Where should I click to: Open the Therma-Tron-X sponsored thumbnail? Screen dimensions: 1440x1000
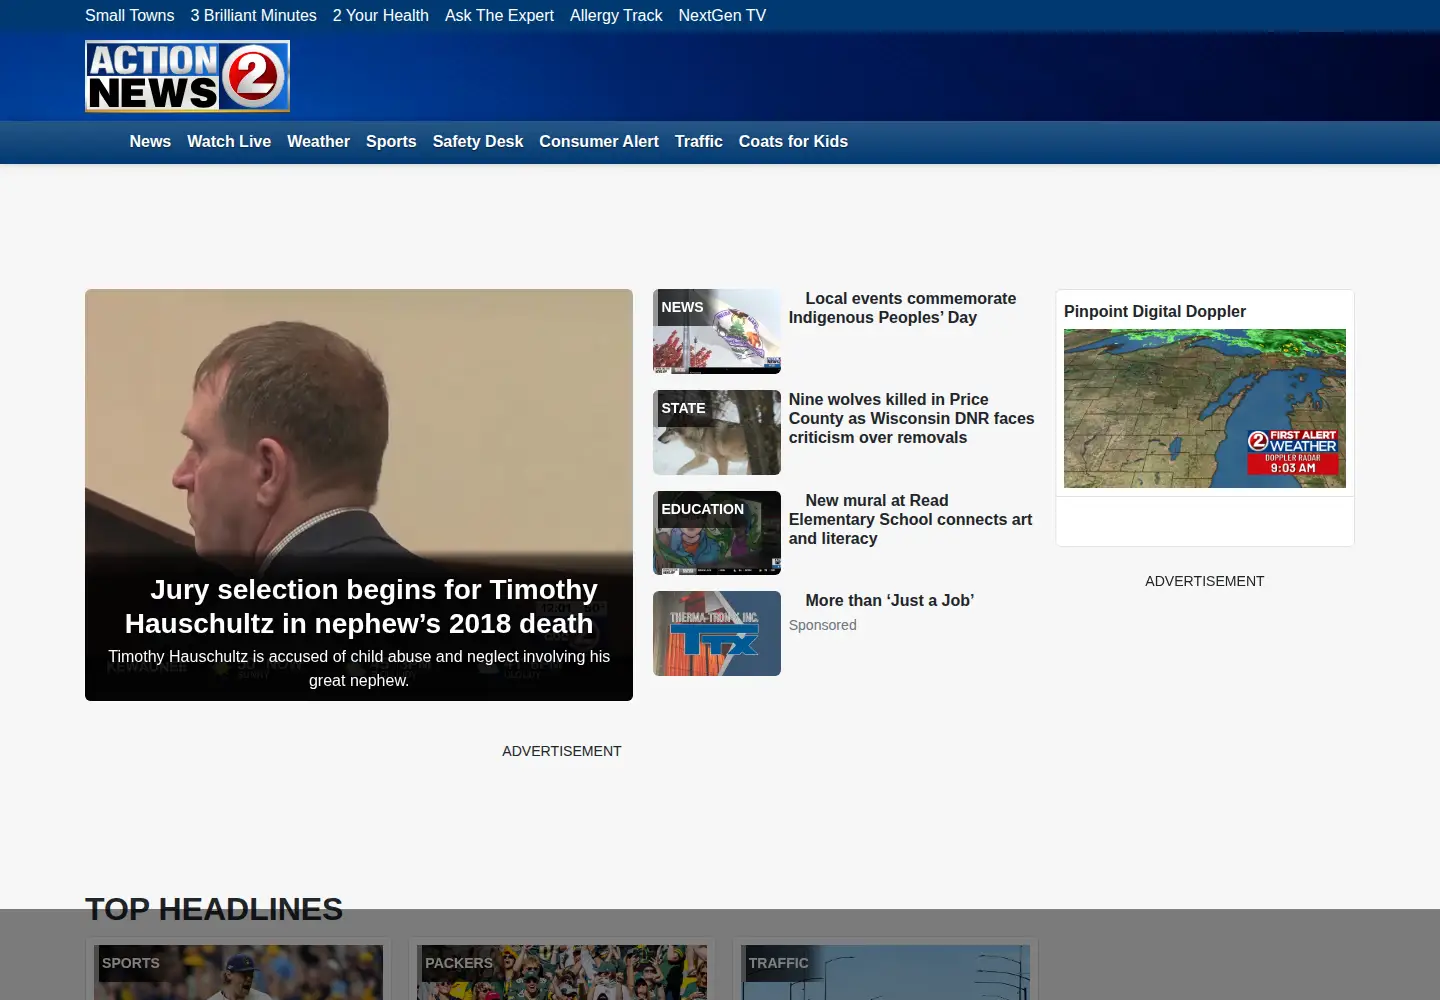pos(717,633)
